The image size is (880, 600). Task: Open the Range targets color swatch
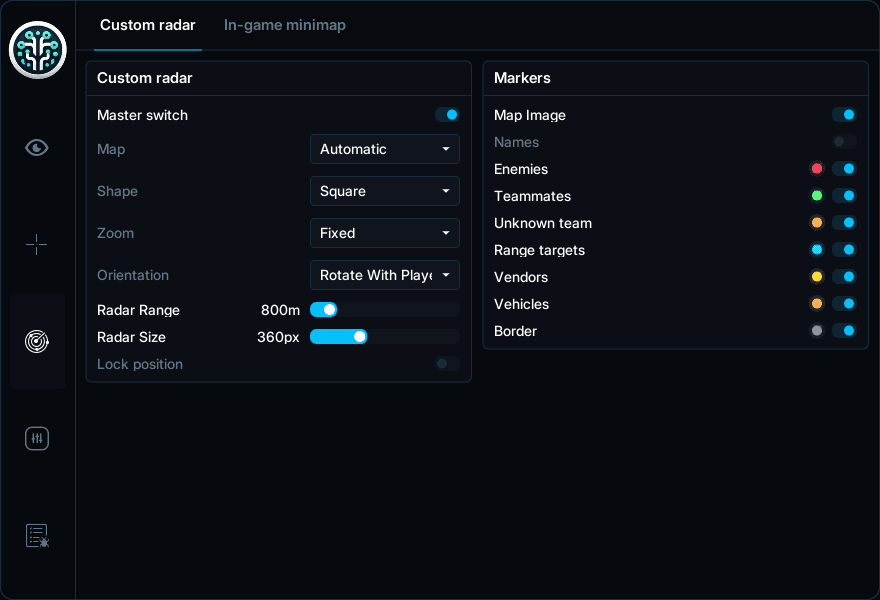click(x=817, y=250)
